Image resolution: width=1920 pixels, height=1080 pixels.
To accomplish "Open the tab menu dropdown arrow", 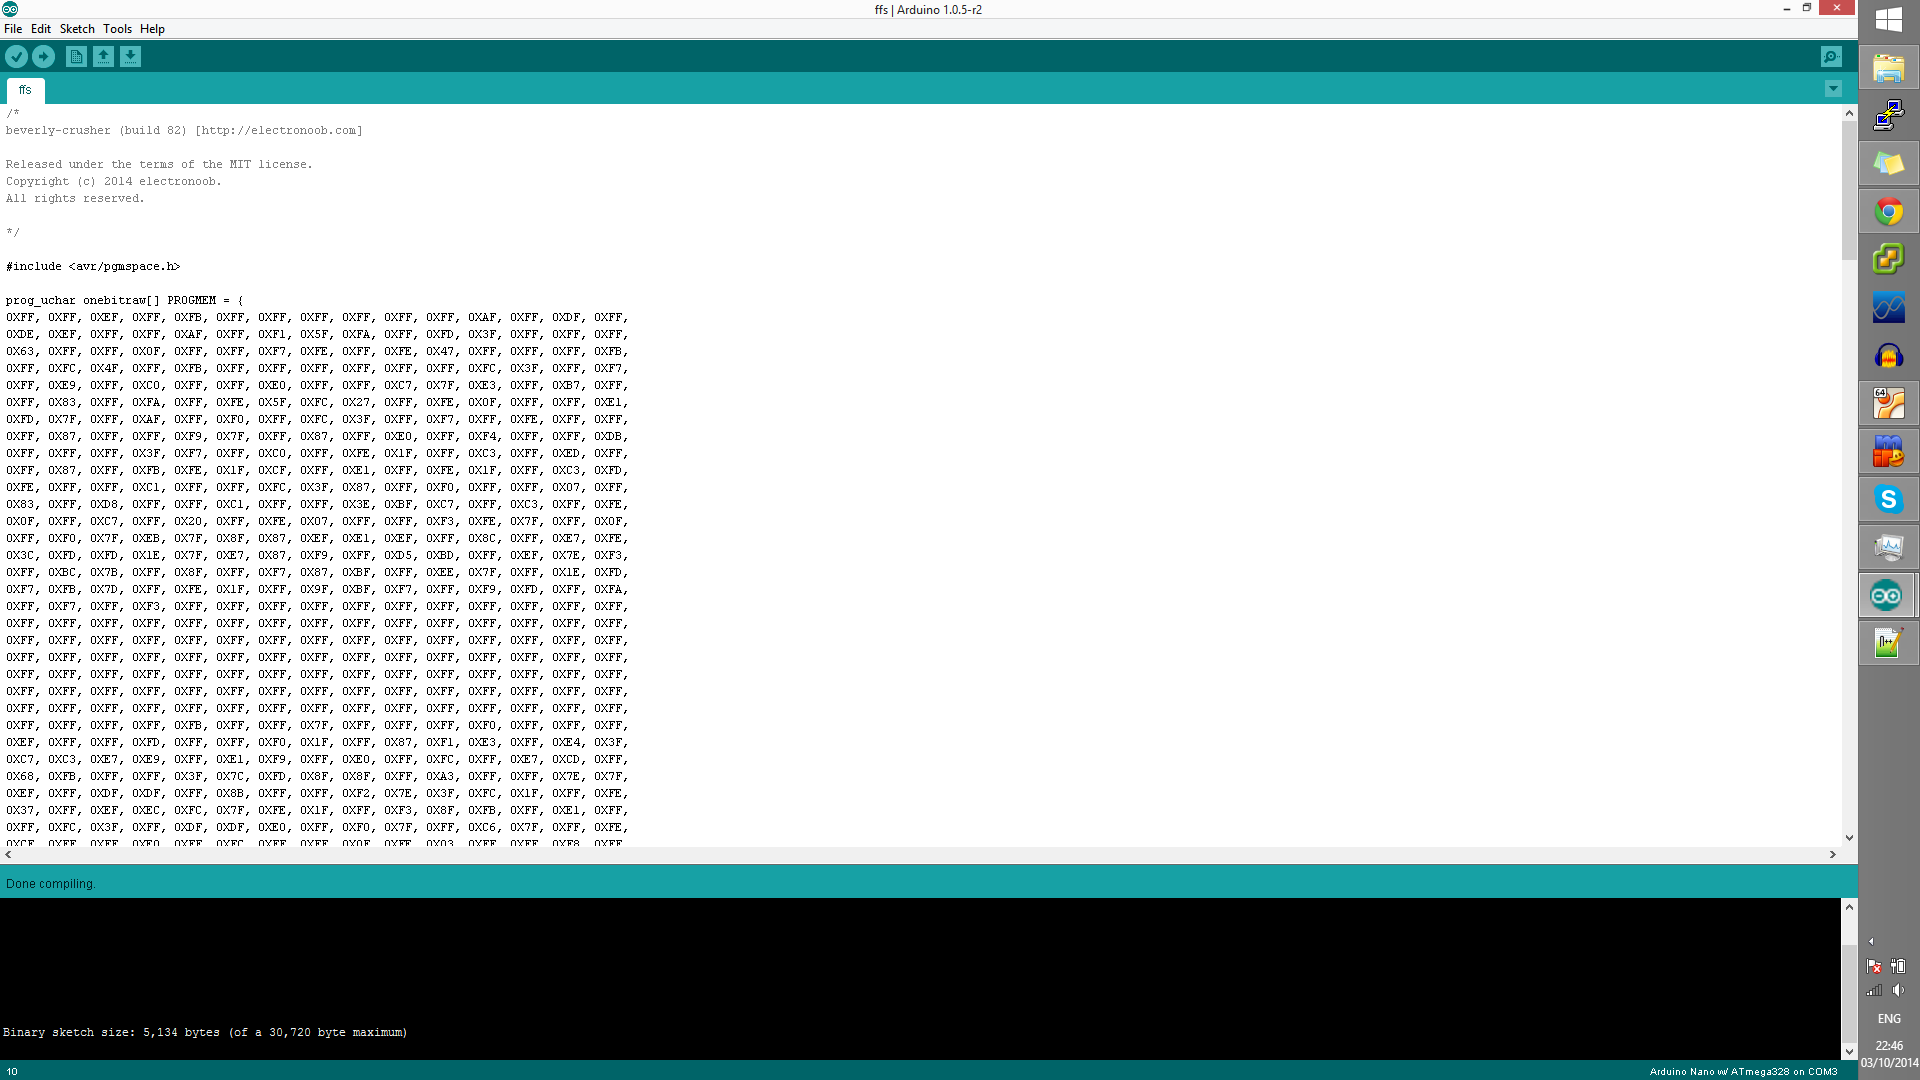I will click(x=1833, y=89).
